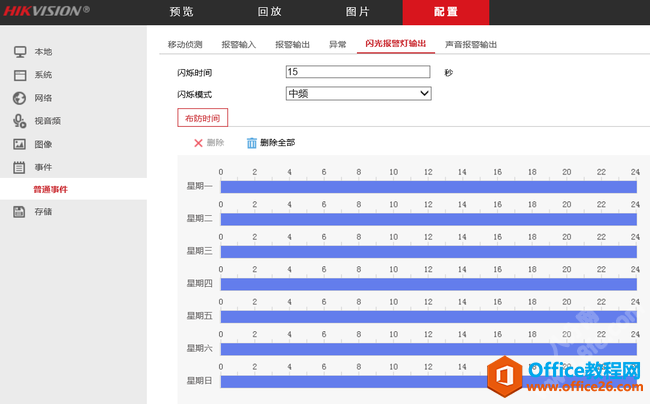The height and width of the screenshot is (404, 650).
Task: Click the 星期四 blue schedule bar
Action: (x=428, y=284)
